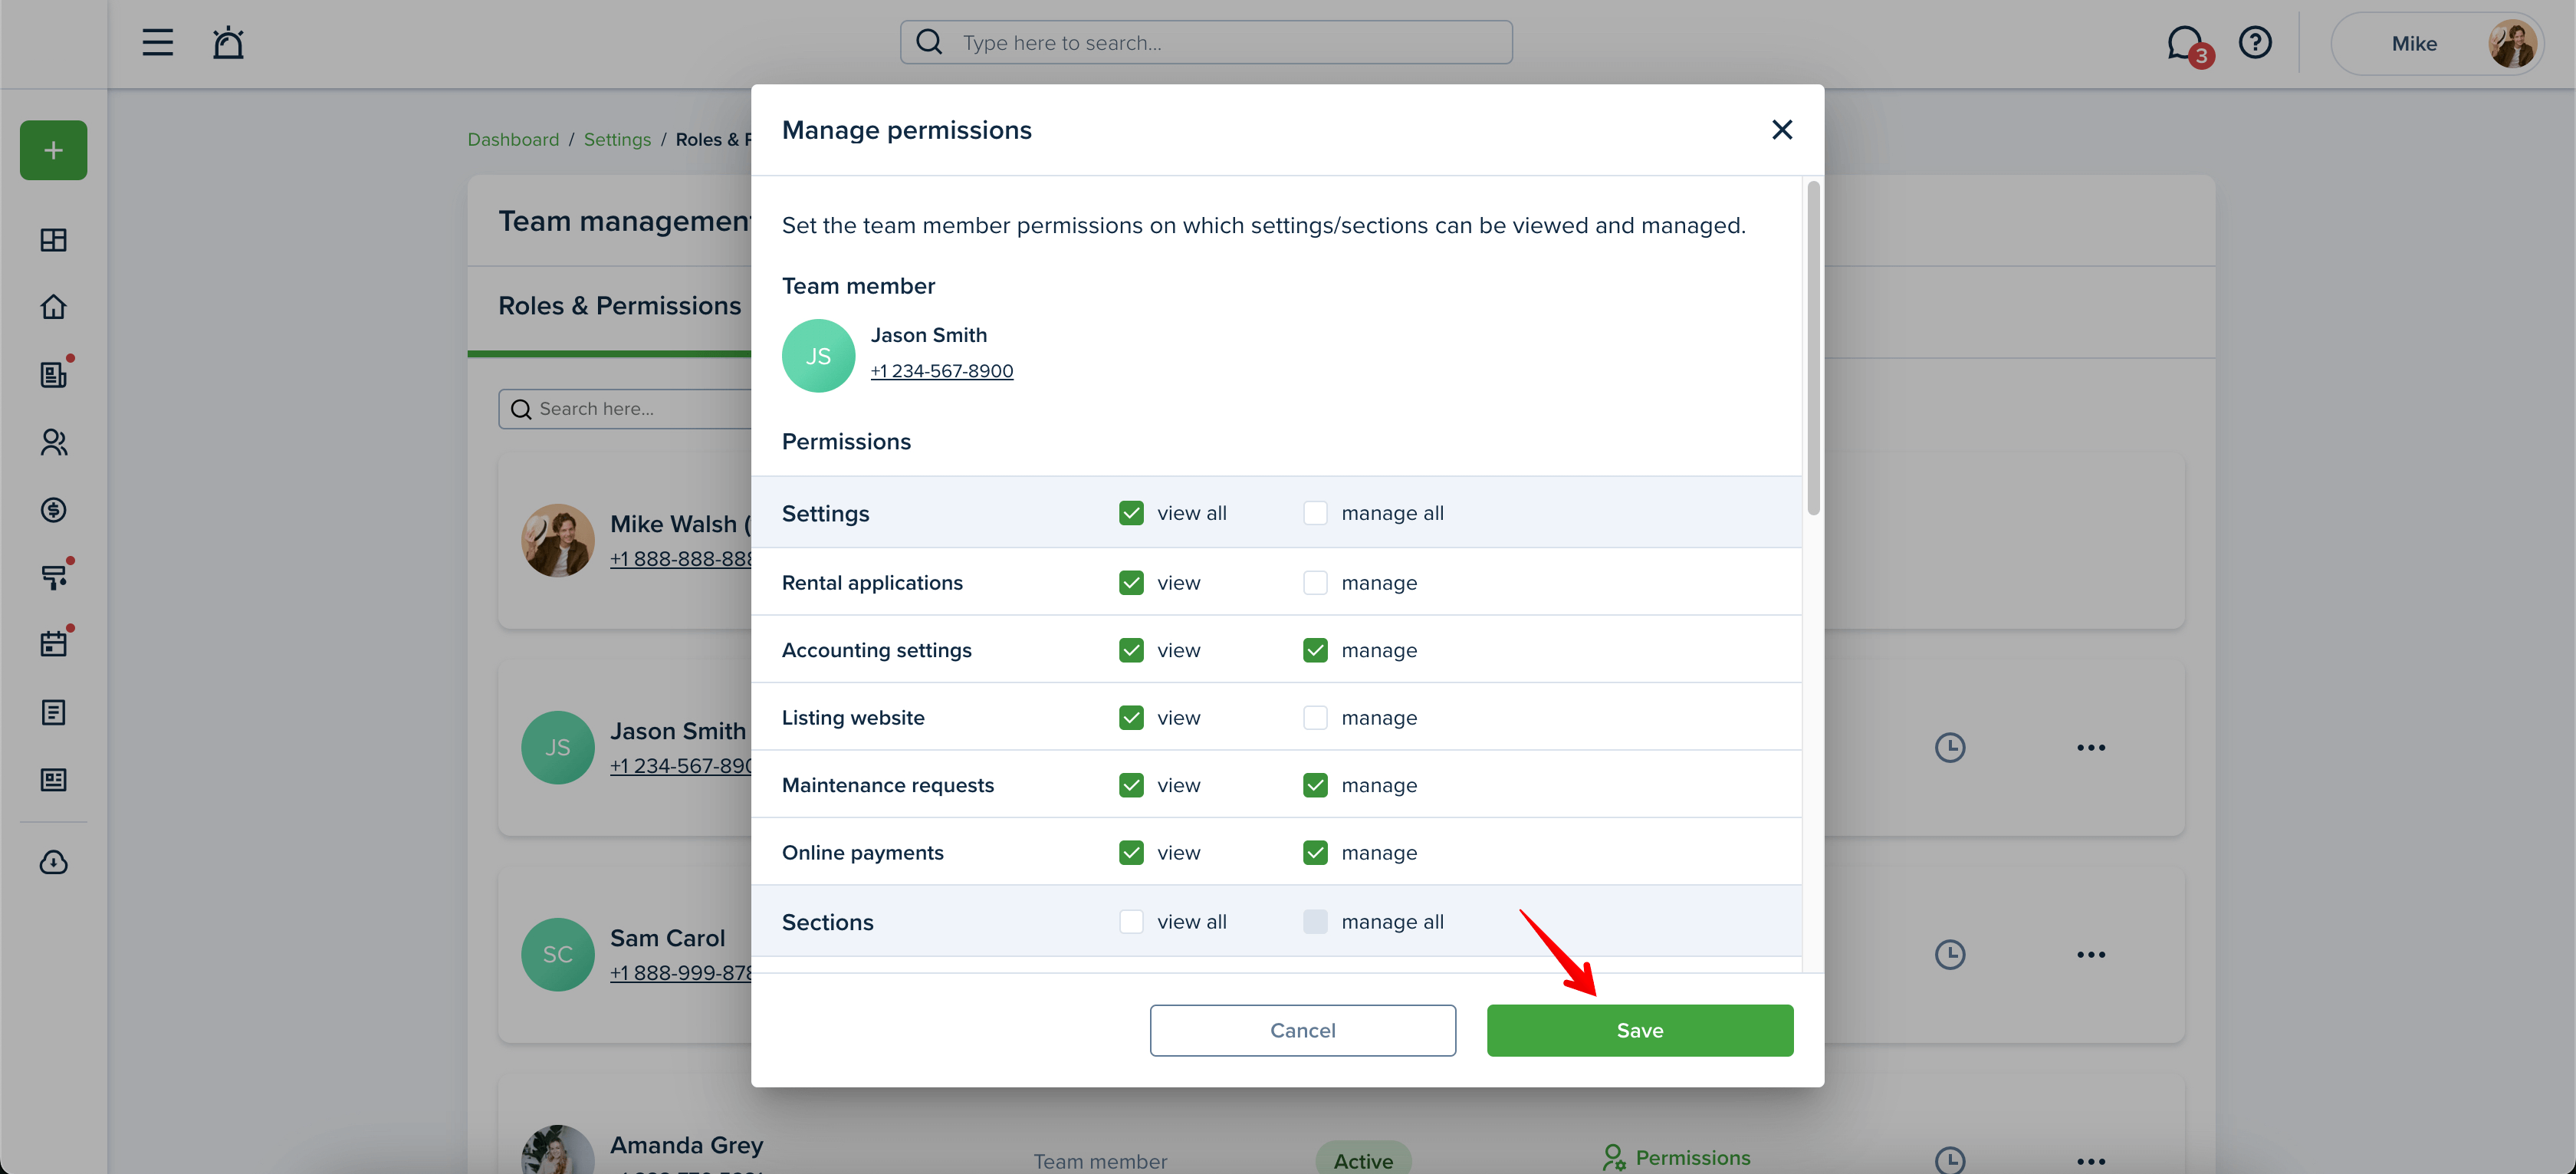Check Rental applications manage checkbox
This screenshot has height=1174, width=2576.
pyautogui.click(x=1315, y=583)
